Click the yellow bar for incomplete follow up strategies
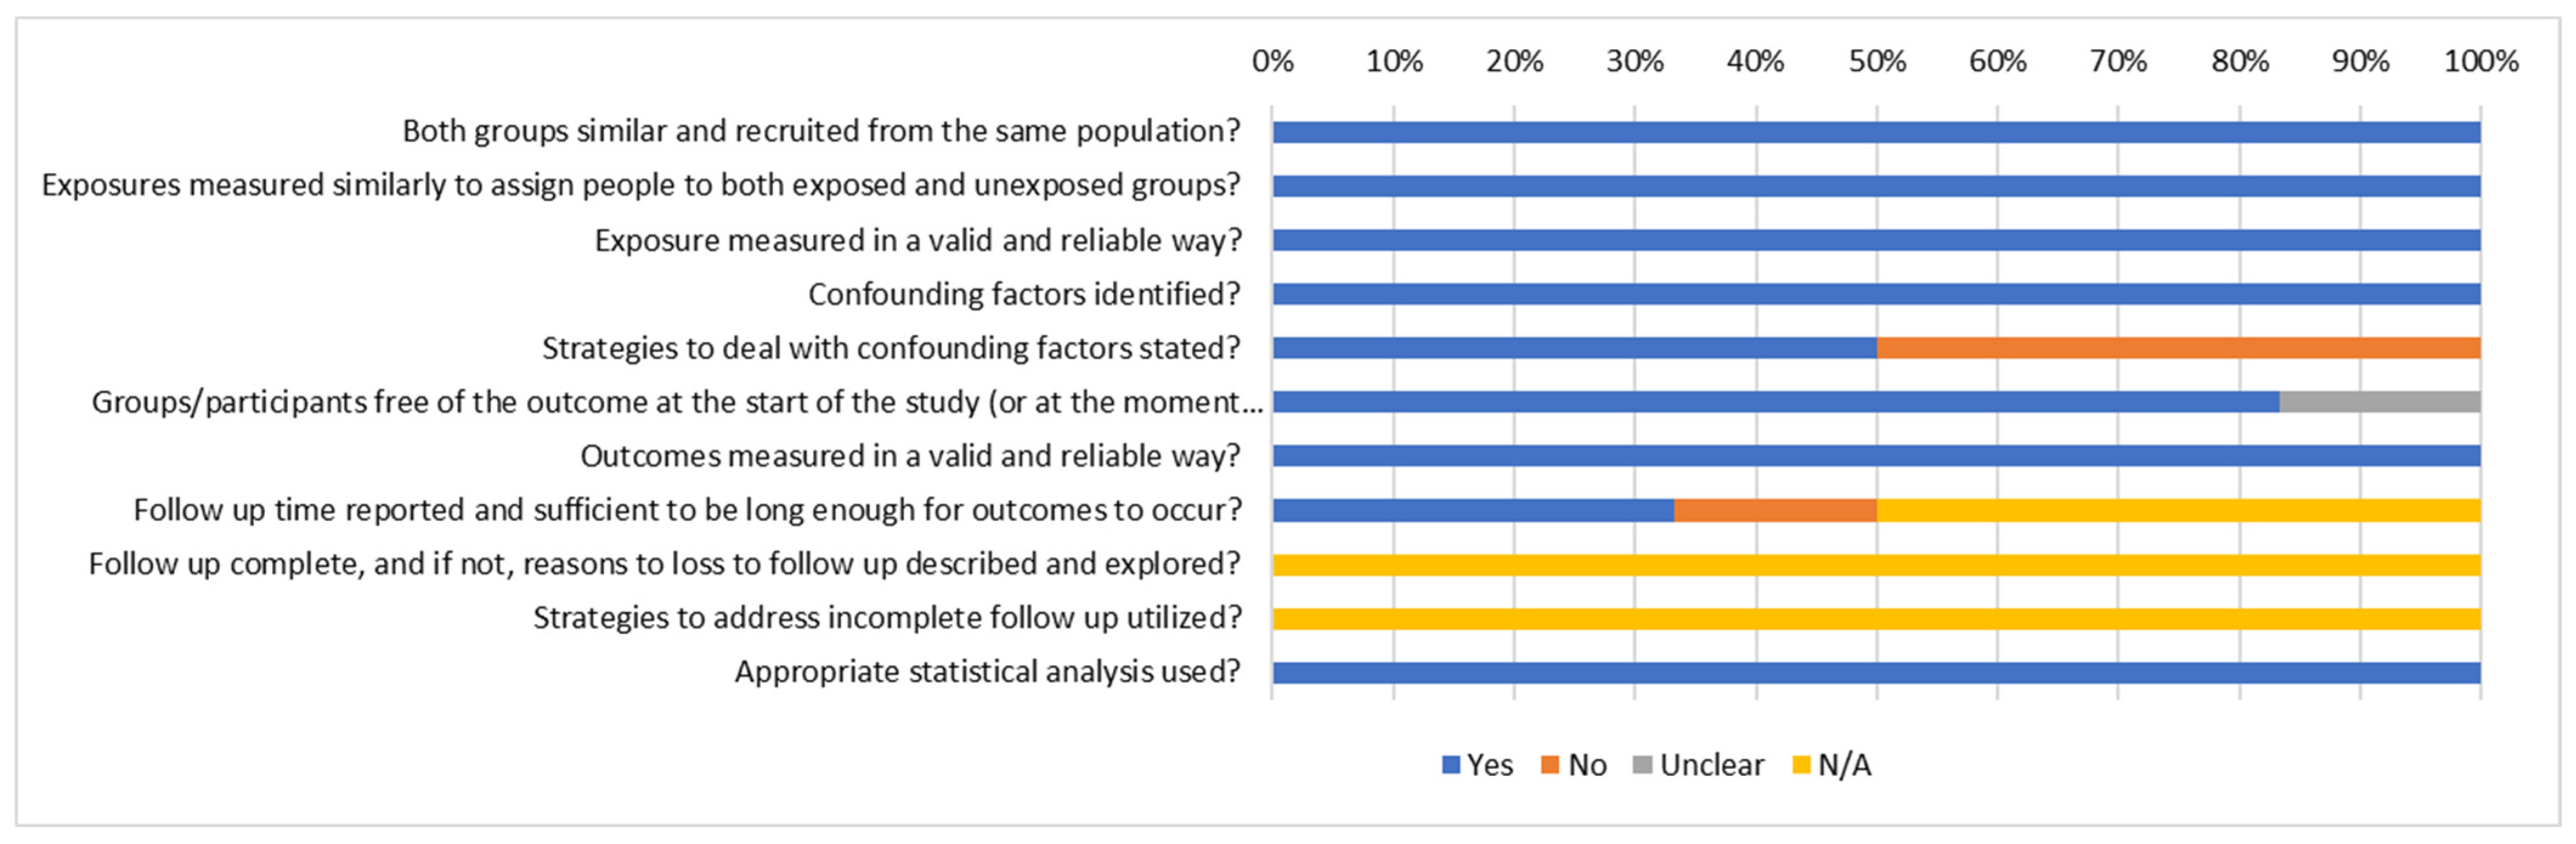 click(1876, 618)
